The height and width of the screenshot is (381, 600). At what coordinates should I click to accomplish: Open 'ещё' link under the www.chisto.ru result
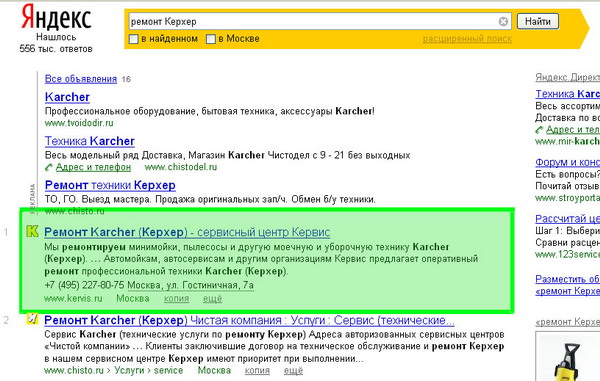click(293, 370)
